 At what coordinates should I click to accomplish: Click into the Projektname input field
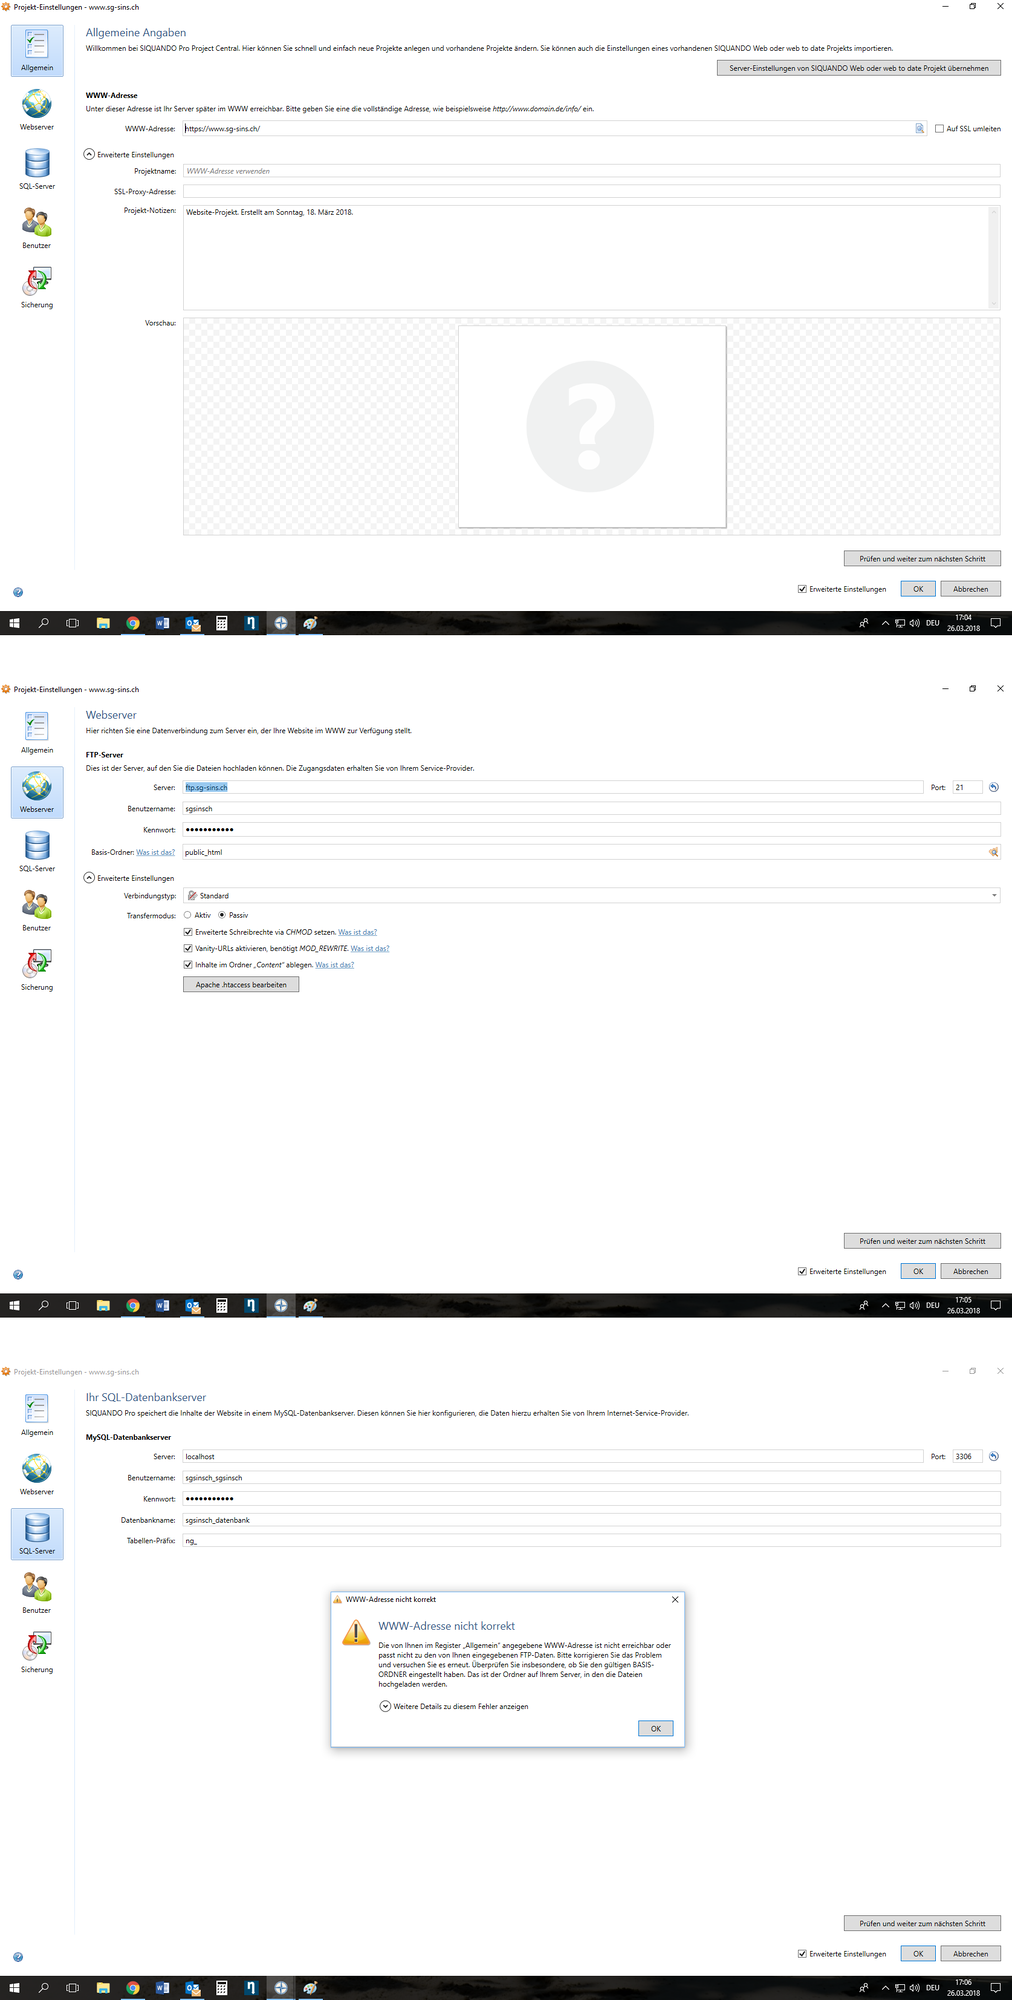(x=590, y=171)
